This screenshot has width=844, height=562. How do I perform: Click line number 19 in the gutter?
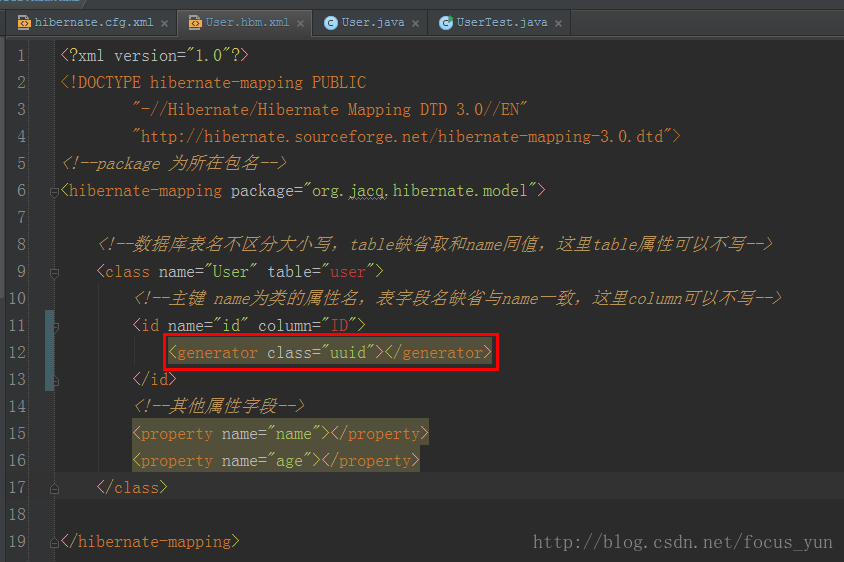pos(17,541)
